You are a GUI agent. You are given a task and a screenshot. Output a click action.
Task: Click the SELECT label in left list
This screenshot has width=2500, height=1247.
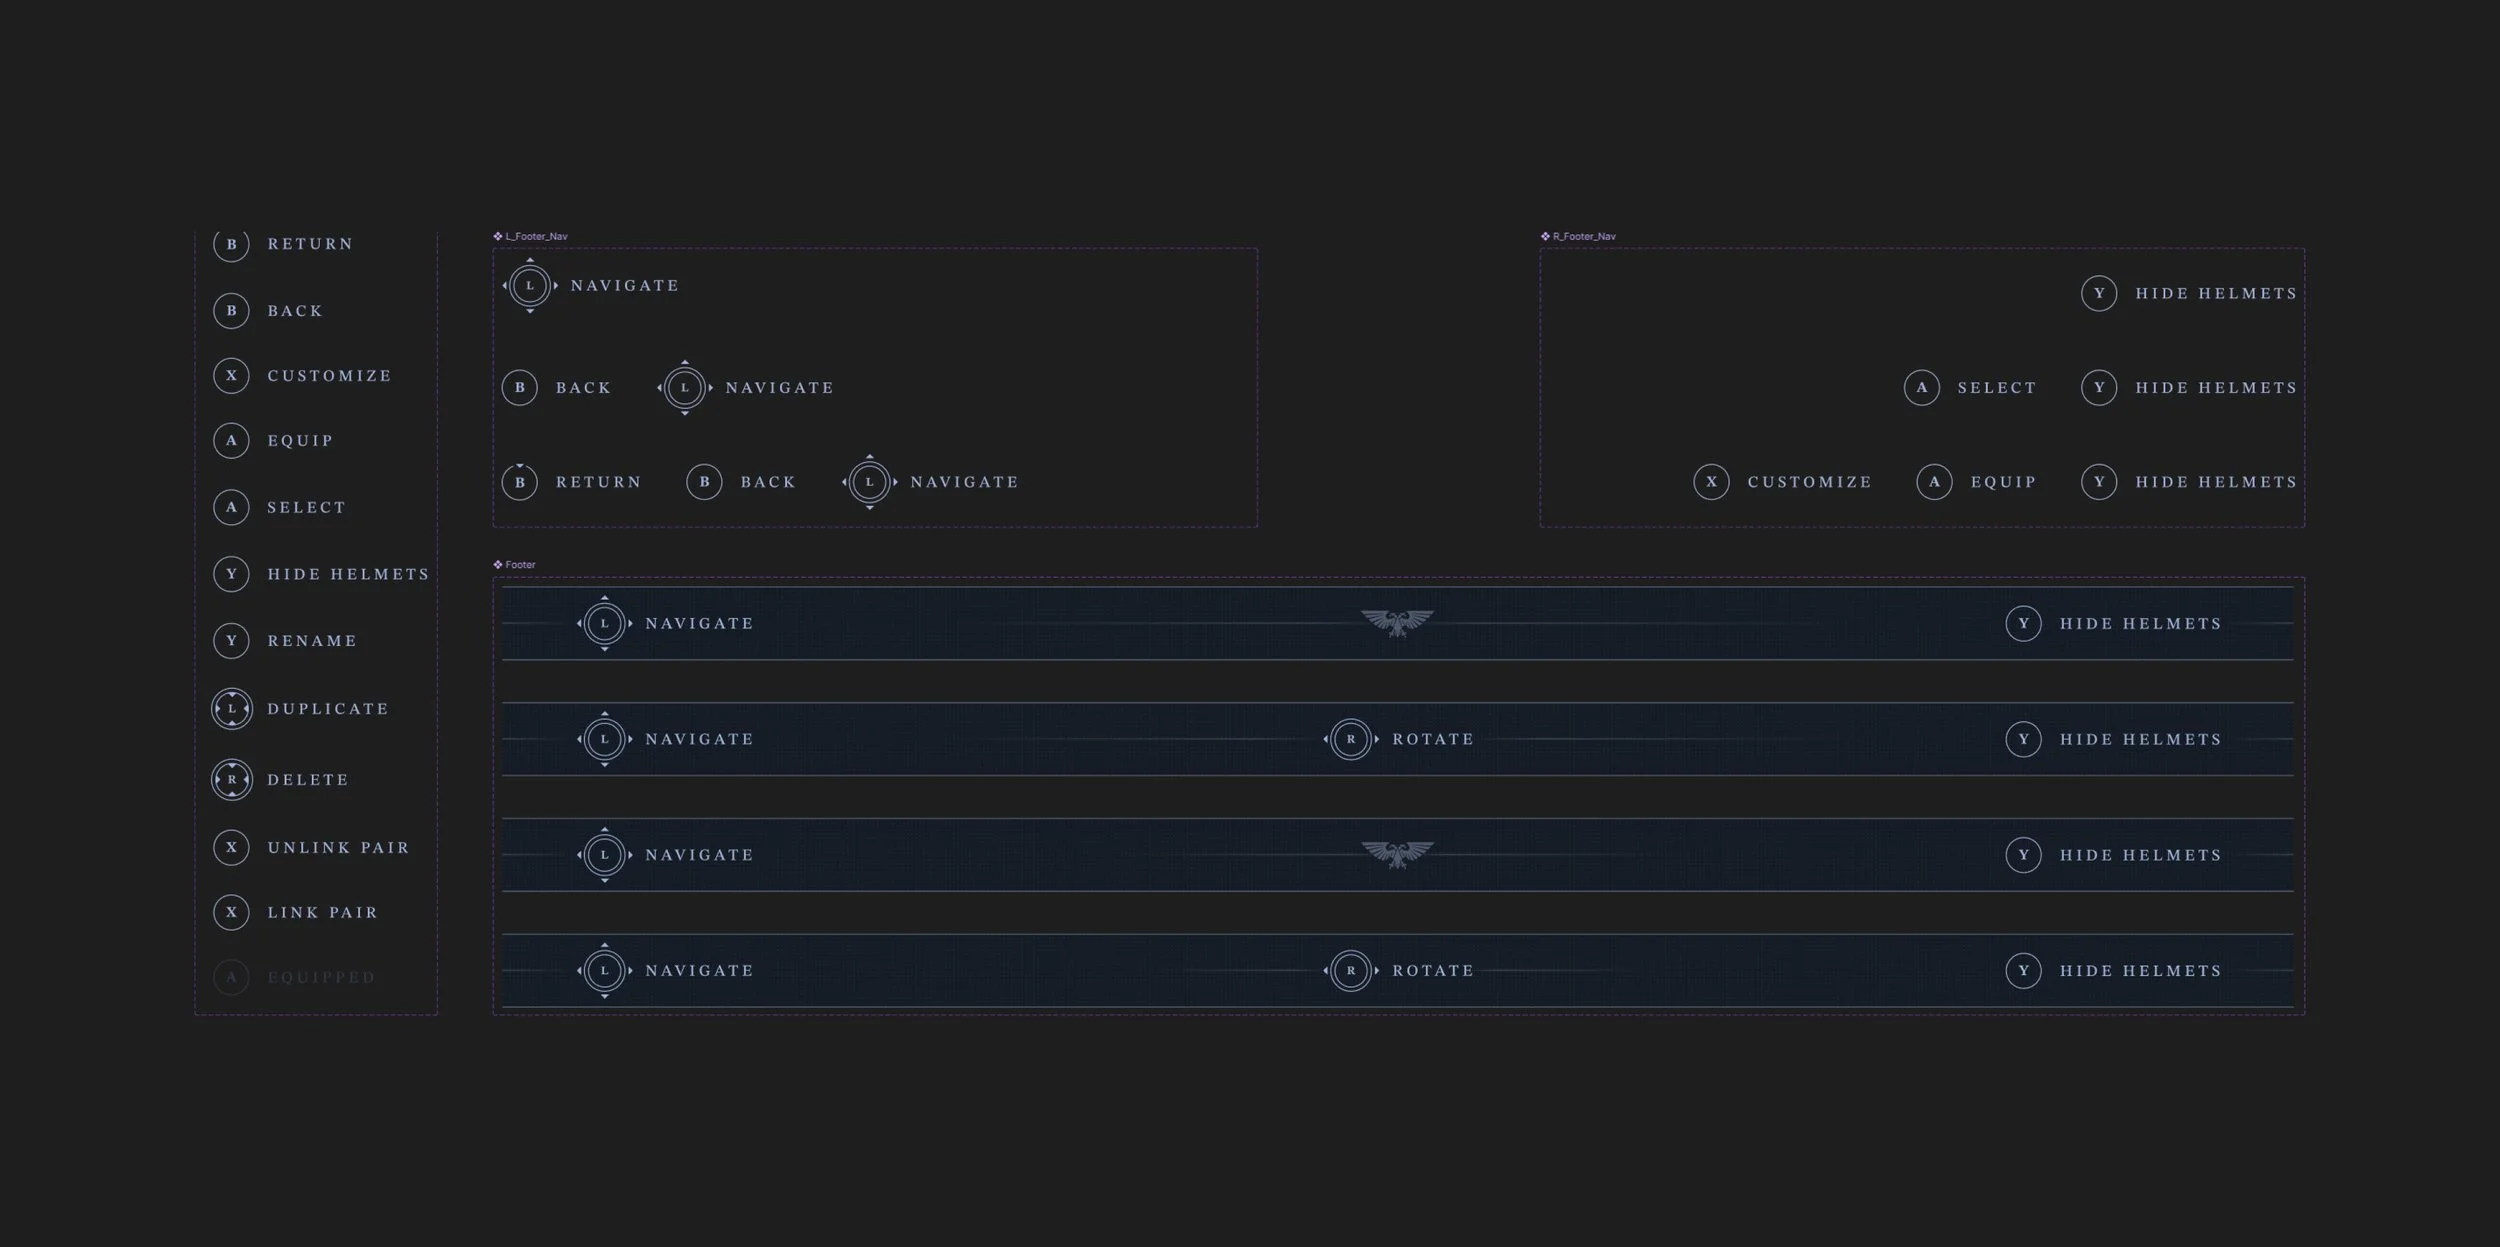[x=306, y=508]
